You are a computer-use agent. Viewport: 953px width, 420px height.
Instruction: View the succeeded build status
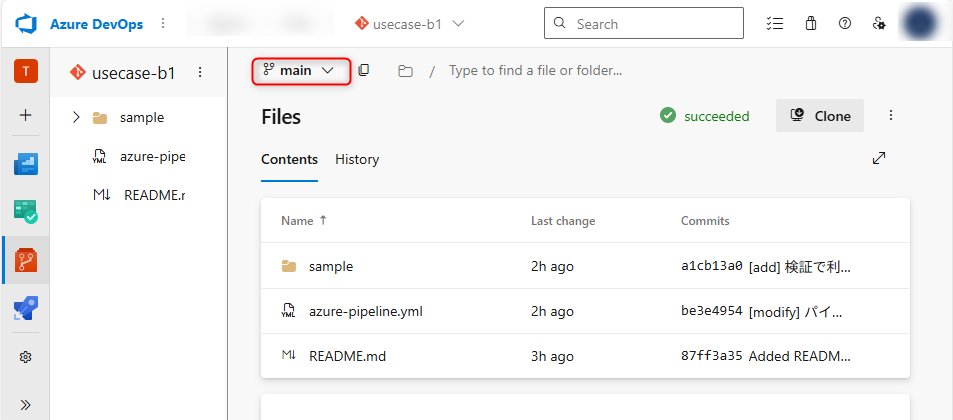(x=704, y=115)
